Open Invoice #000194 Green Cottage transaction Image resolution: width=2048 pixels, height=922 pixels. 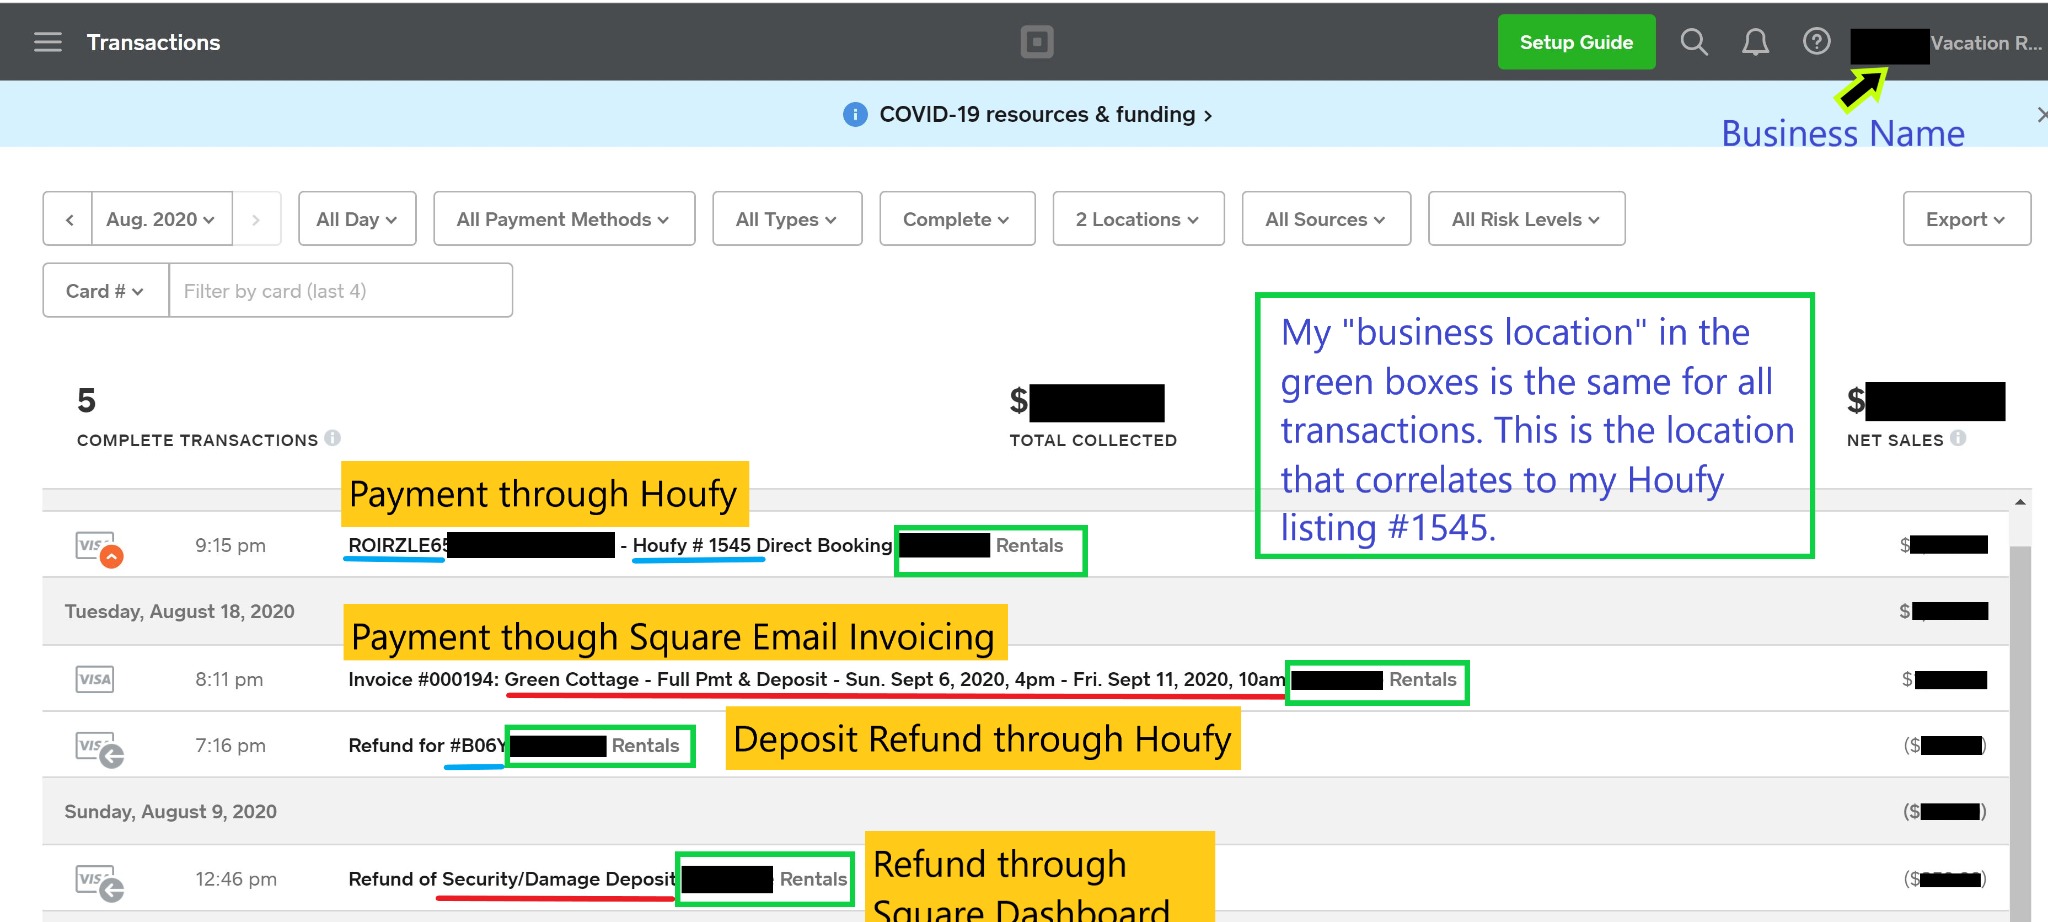tap(1025, 680)
